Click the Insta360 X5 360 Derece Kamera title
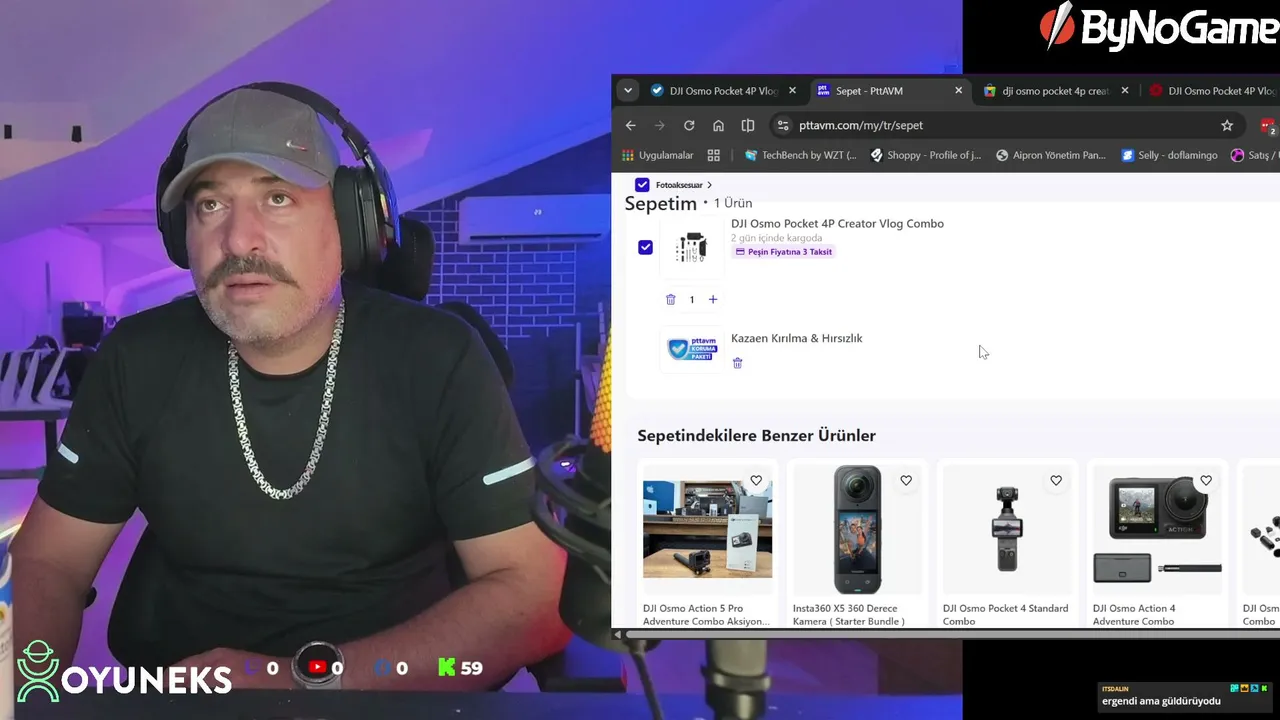 tap(849, 615)
